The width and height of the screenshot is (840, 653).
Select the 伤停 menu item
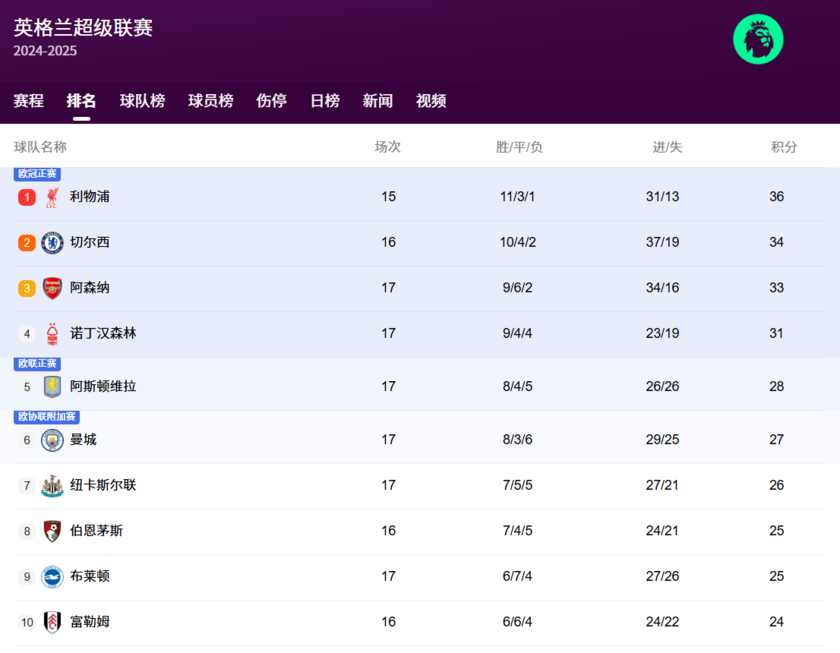270,100
